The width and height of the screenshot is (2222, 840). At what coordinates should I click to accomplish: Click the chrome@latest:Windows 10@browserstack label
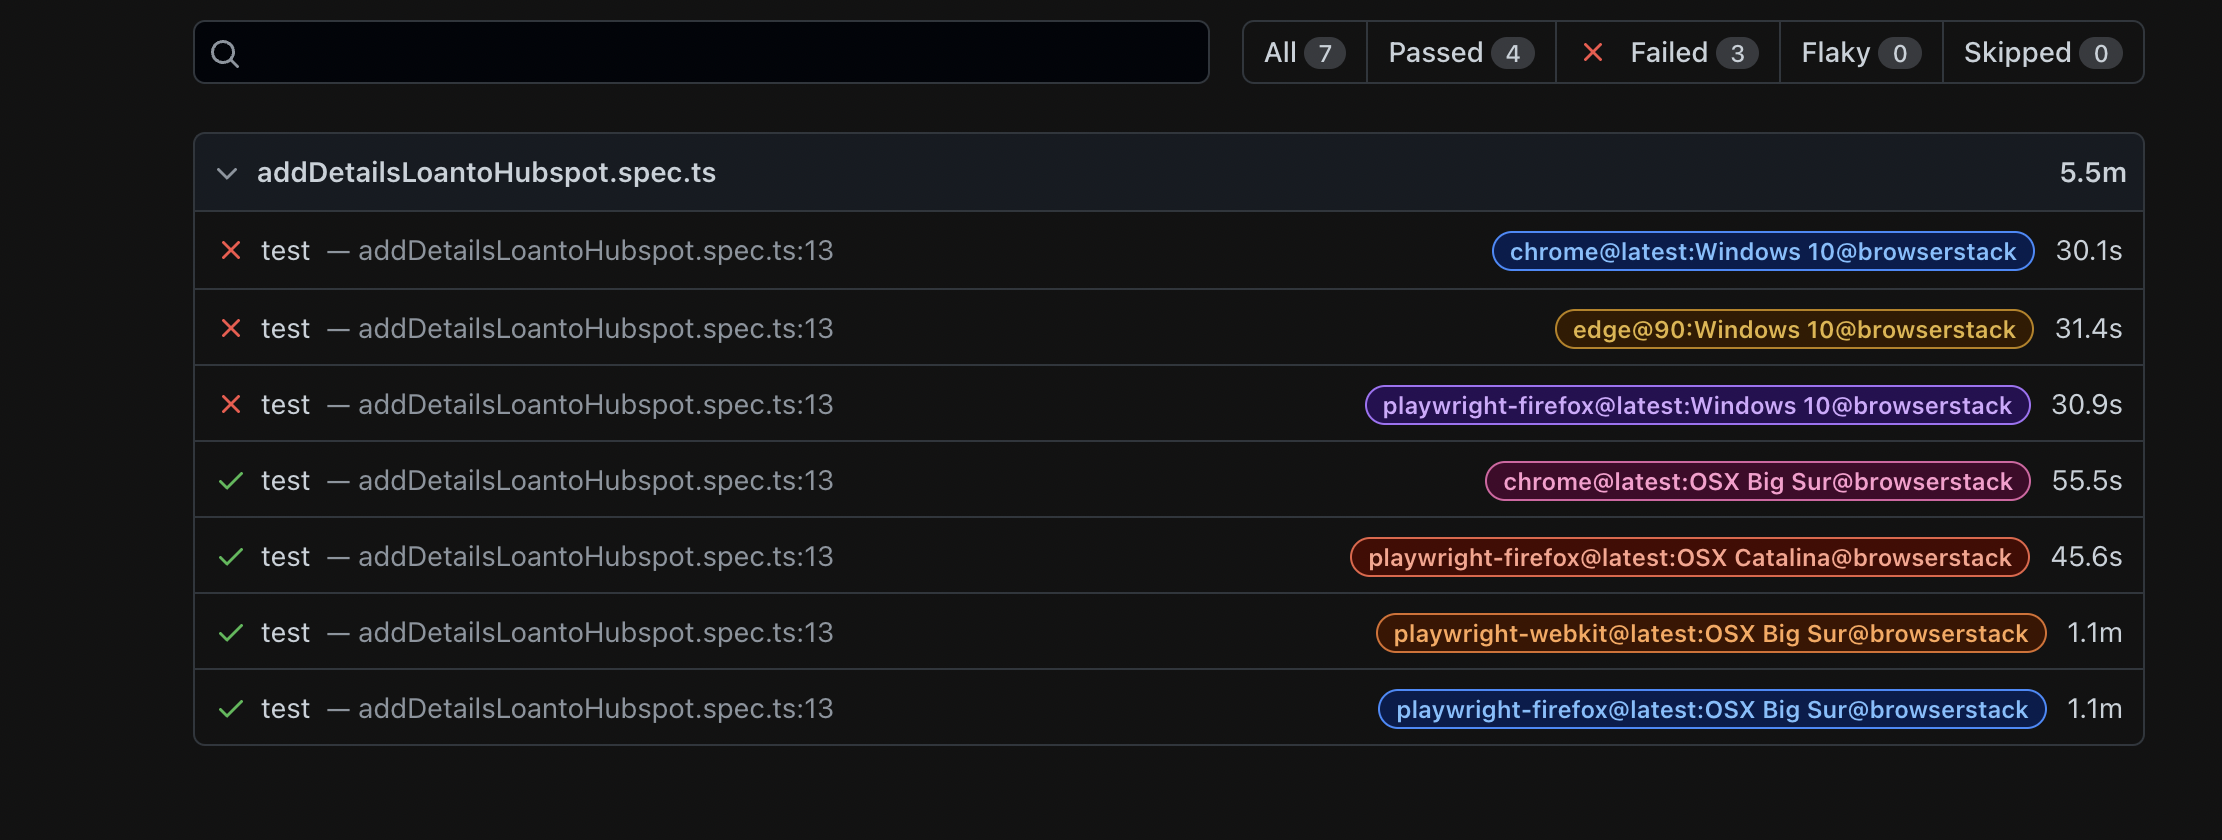click(1762, 251)
